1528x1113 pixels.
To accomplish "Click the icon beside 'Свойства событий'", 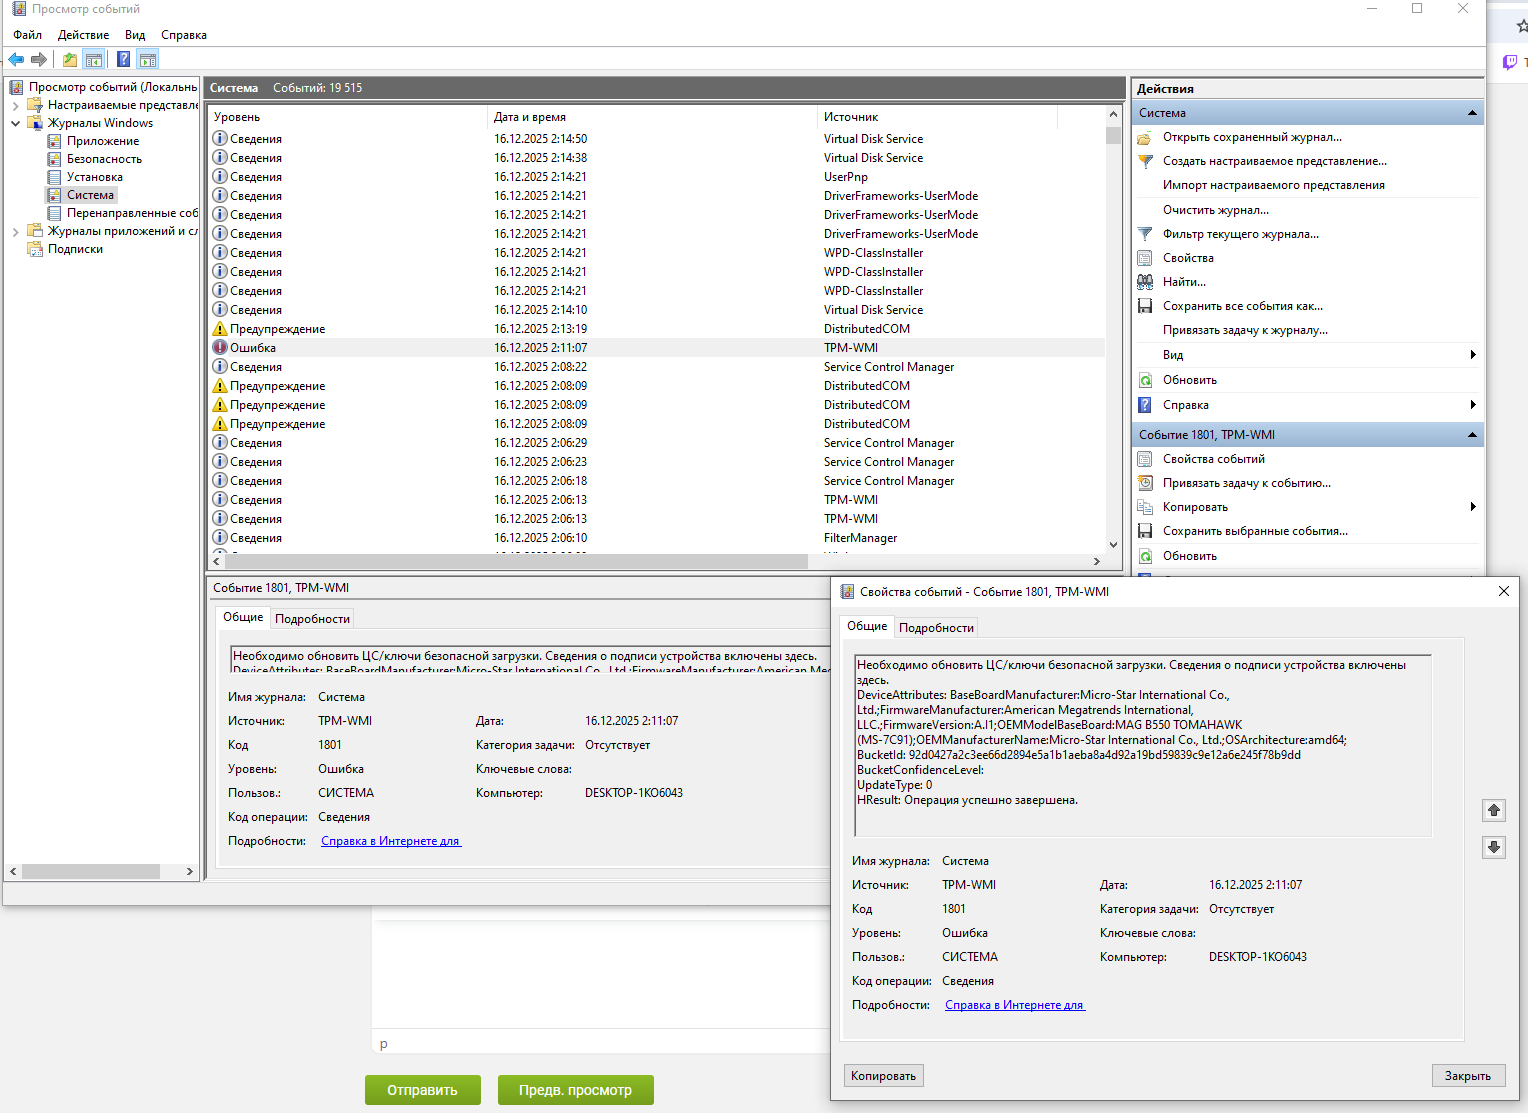I will (1145, 459).
